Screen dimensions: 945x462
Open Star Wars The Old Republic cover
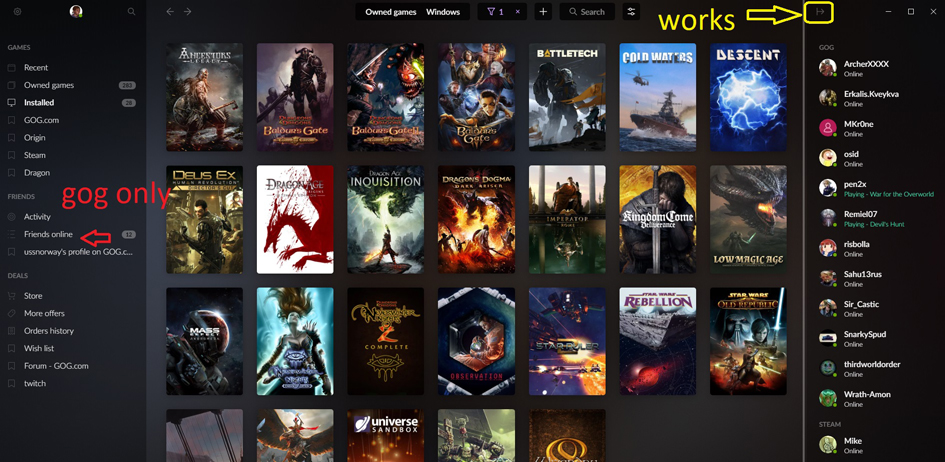click(748, 341)
